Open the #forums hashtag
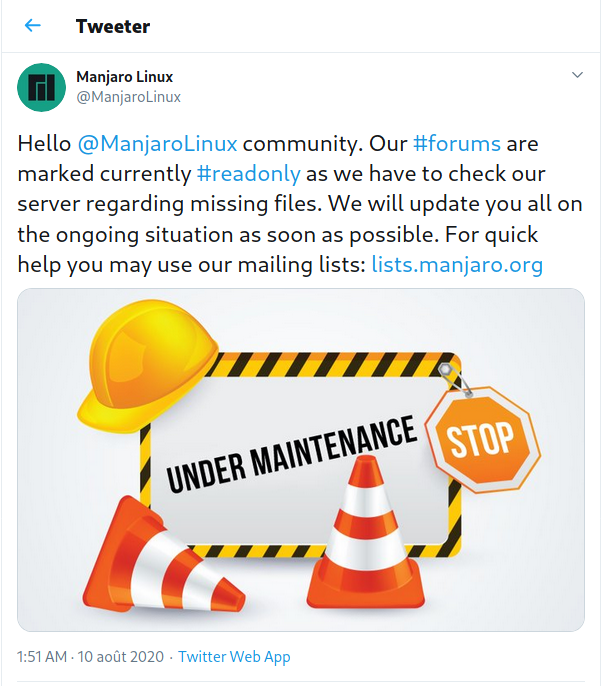Screen dimensions: 607x686 pyautogui.click(x=457, y=144)
